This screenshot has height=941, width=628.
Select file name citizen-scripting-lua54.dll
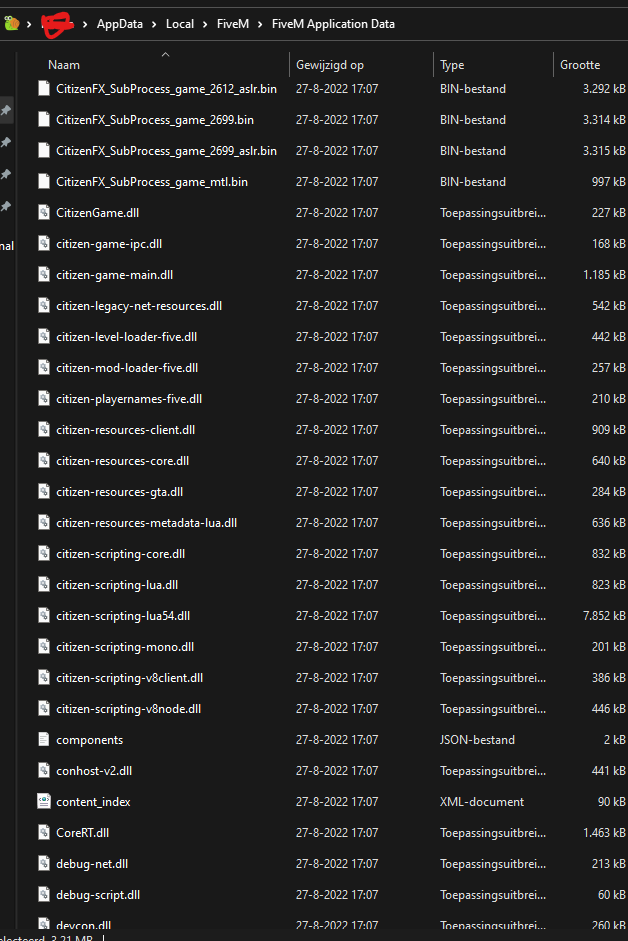123,616
